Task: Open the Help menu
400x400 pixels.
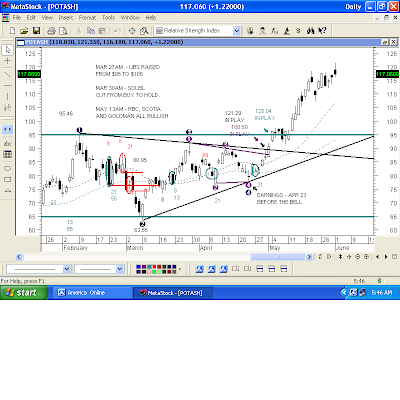Action: coord(151,18)
